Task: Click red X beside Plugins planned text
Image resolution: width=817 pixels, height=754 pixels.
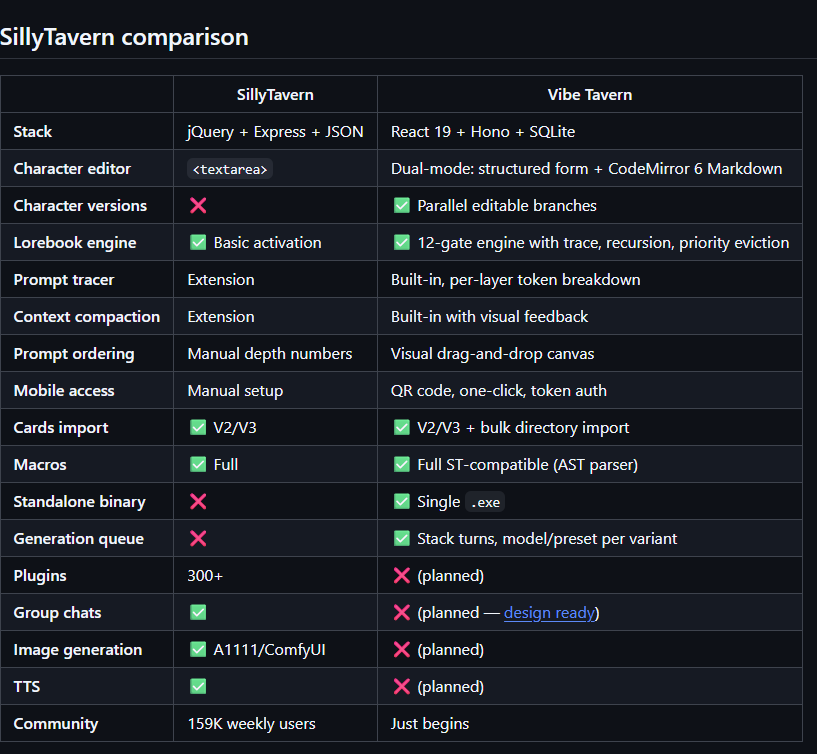Action: [402, 575]
